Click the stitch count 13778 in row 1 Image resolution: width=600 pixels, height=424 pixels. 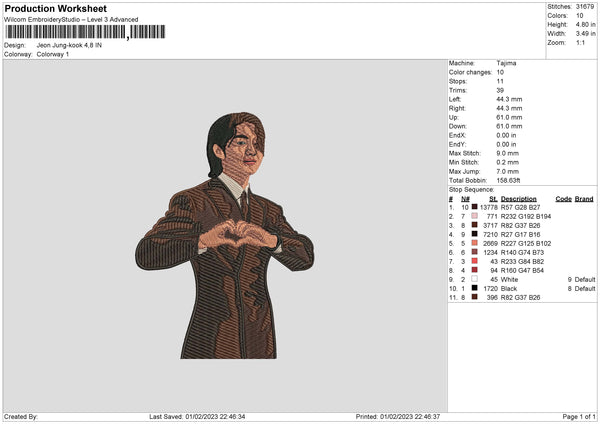(x=489, y=207)
